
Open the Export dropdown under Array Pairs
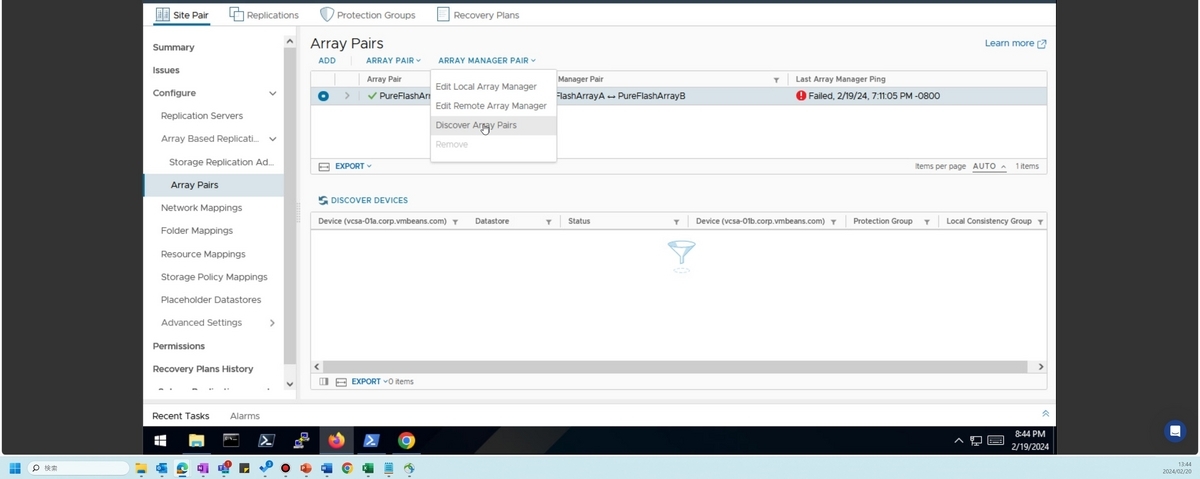353,167
